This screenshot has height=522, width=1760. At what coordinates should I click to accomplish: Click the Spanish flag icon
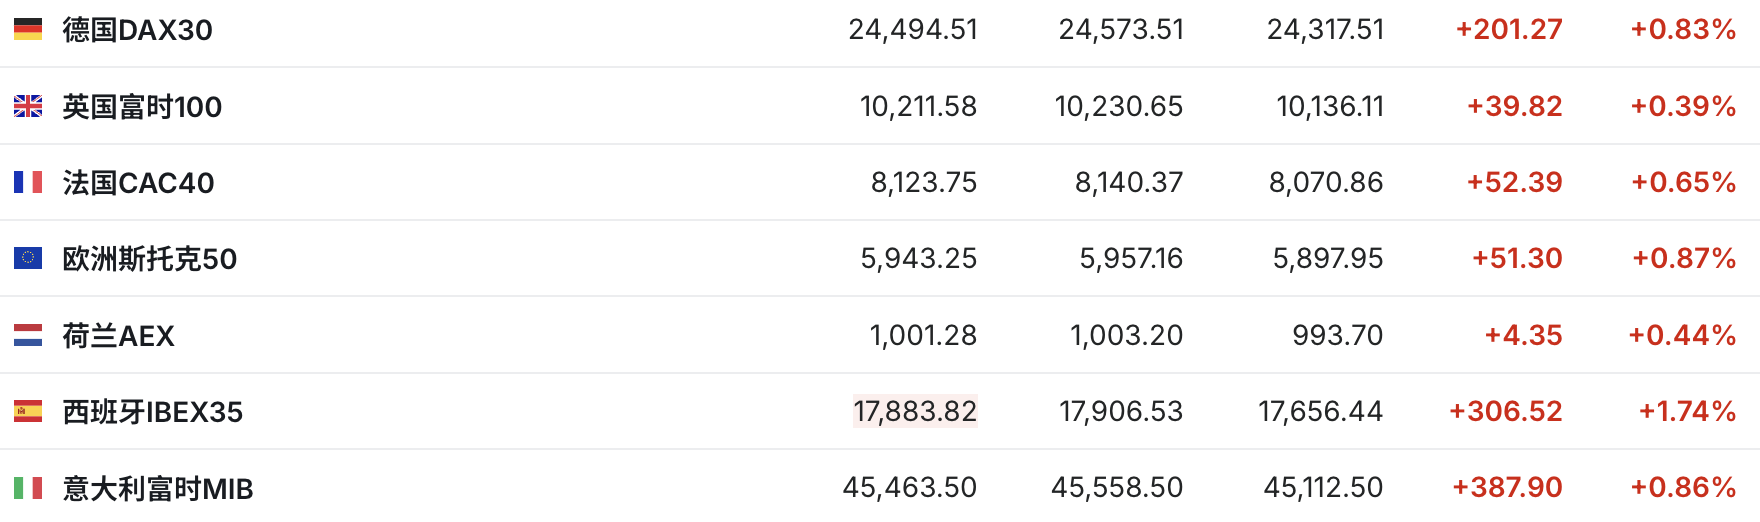[28, 411]
